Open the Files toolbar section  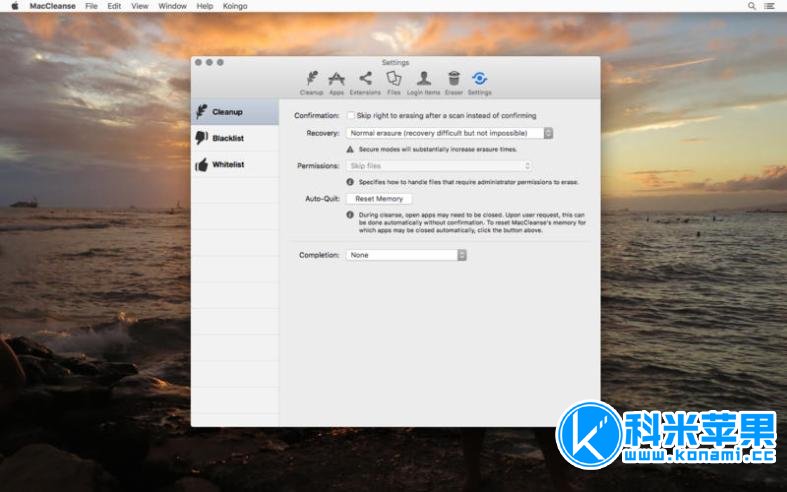point(394,83)
